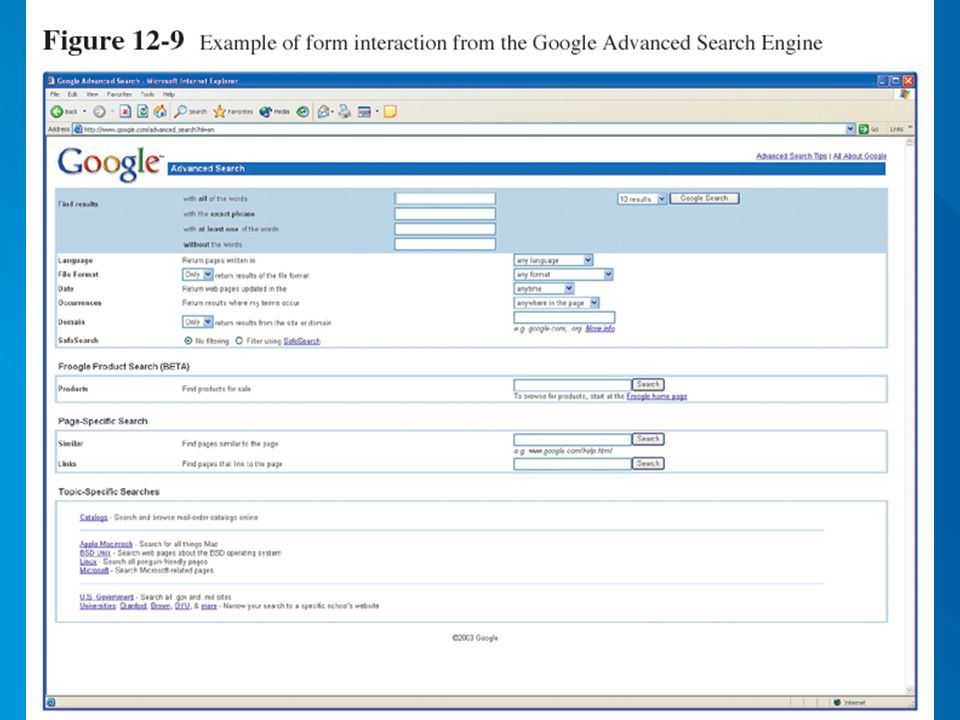Open the anywhere in the page dropdown
The image size is (960, 720).
coord(557,303)
